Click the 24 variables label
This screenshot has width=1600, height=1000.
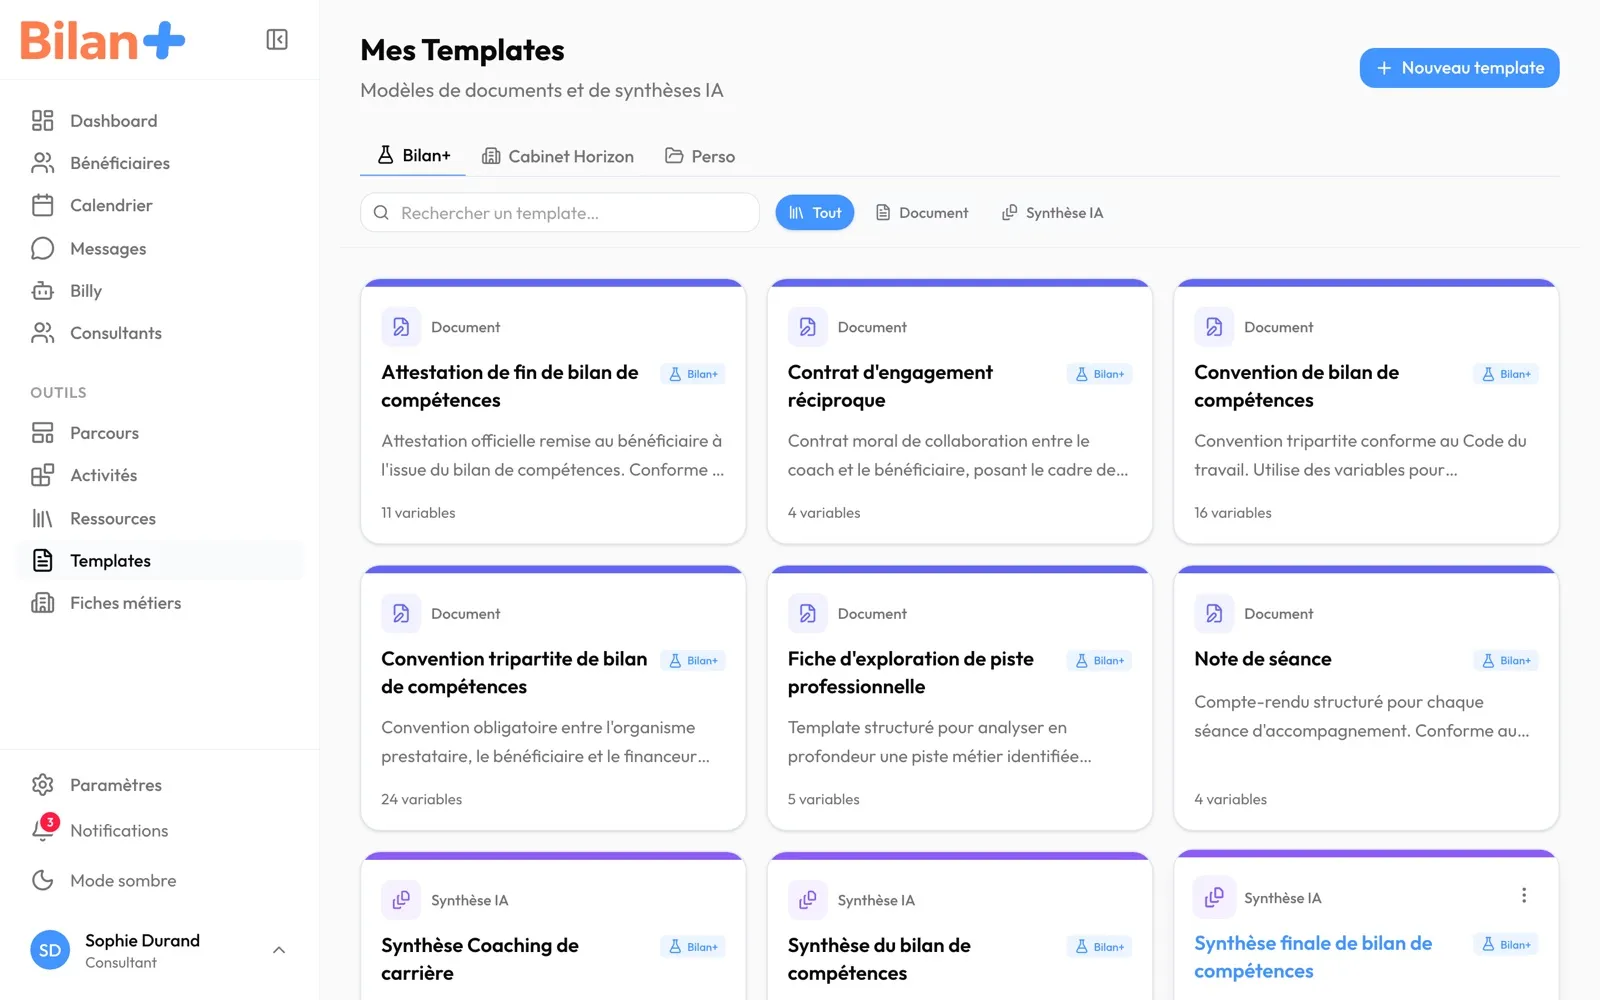pyautogui.click(x=421, y=799)
